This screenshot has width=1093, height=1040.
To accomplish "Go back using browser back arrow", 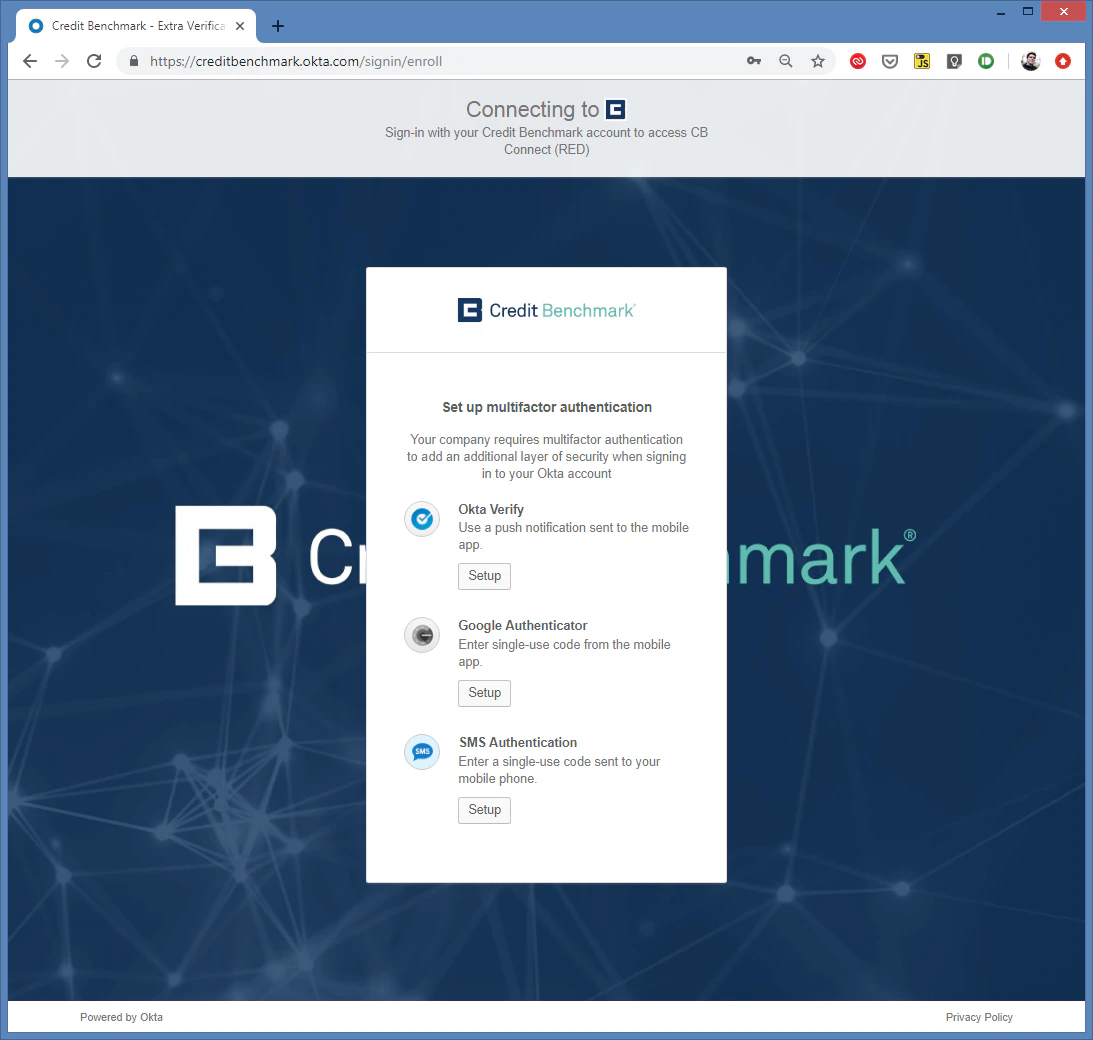I will point(30,61).
